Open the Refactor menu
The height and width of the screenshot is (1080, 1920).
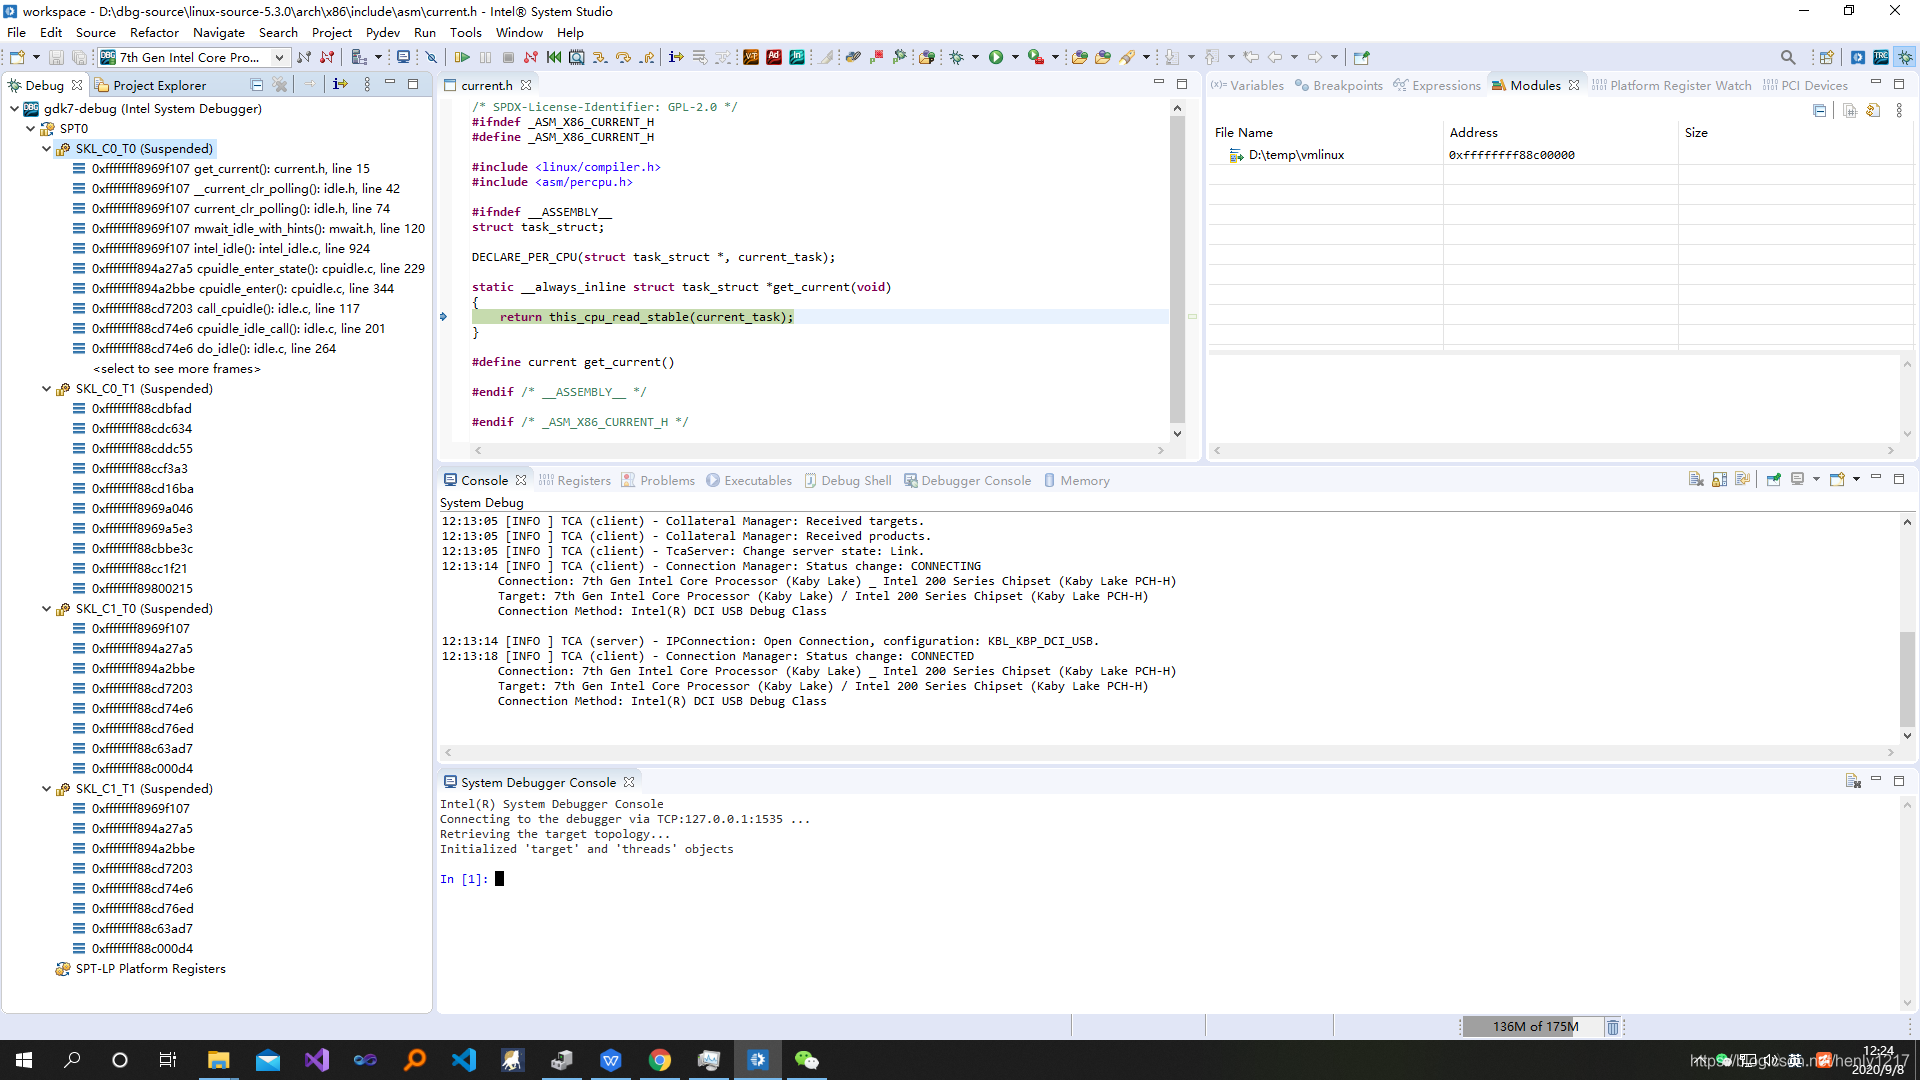[154, 32]
